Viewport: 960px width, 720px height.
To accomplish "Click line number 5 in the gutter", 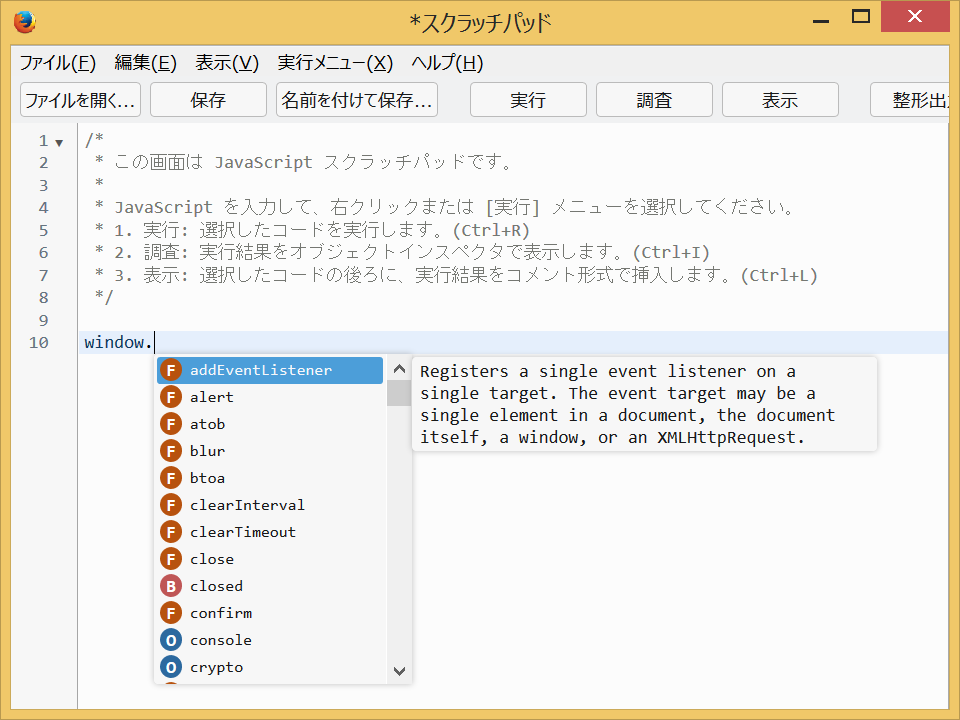I will pyautogui.click(x=43, y=231).
